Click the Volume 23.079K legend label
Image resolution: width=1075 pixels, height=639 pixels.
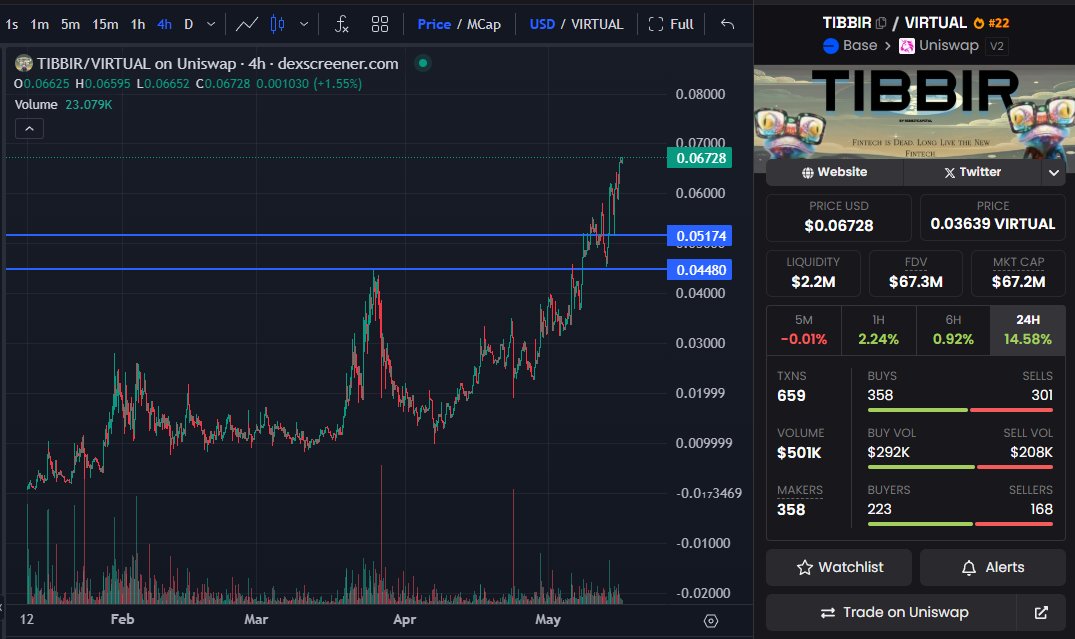[x=63, y=105]
